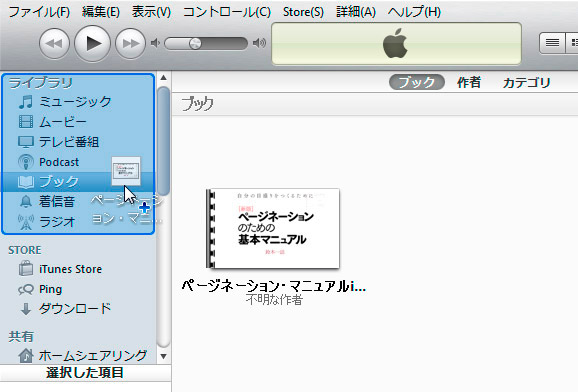Select ホームシェアリング under 共有
Screen dimensions: 578x392
(x=83, y=355)
